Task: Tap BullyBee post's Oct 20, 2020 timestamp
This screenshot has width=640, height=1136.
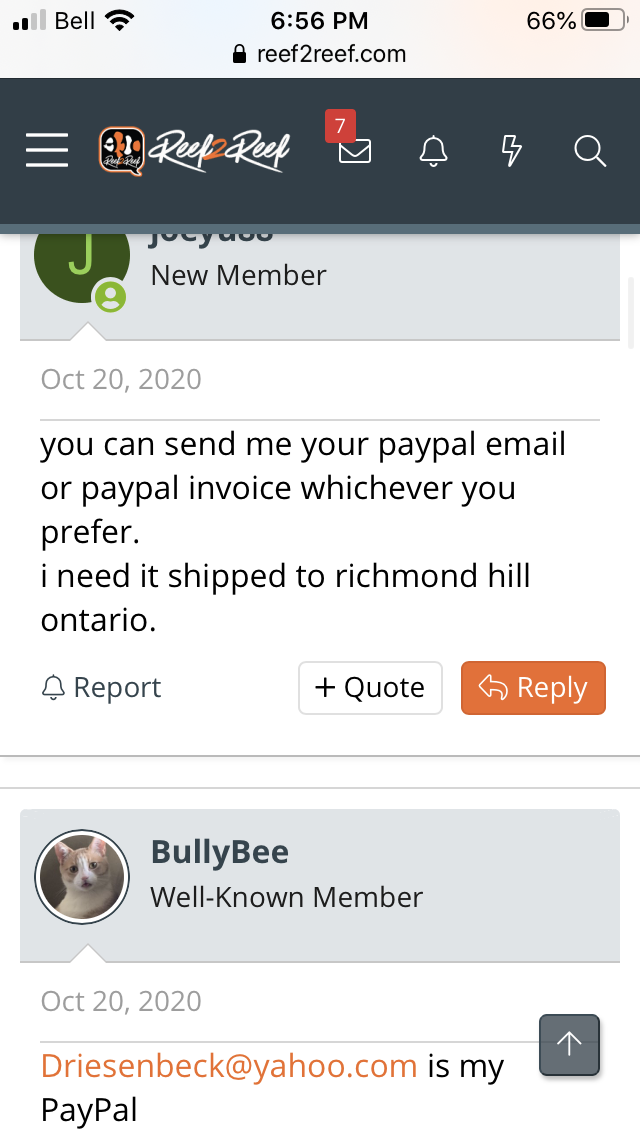Action: coord(121,1001)
